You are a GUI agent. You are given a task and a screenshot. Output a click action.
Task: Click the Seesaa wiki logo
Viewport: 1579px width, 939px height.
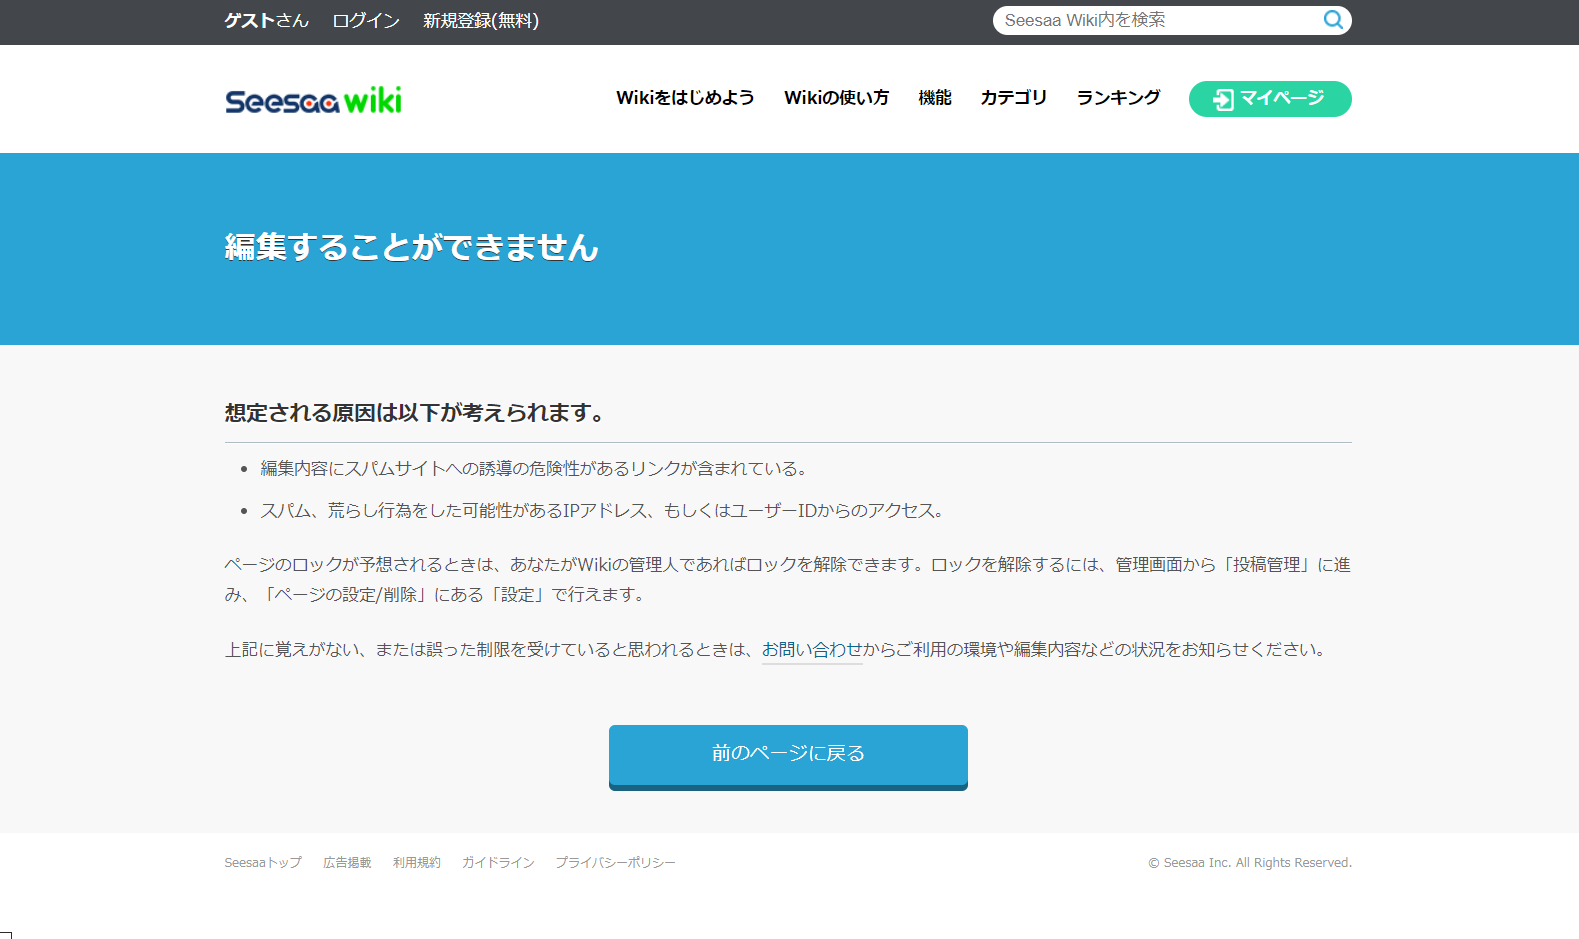(x=313, y=100)
